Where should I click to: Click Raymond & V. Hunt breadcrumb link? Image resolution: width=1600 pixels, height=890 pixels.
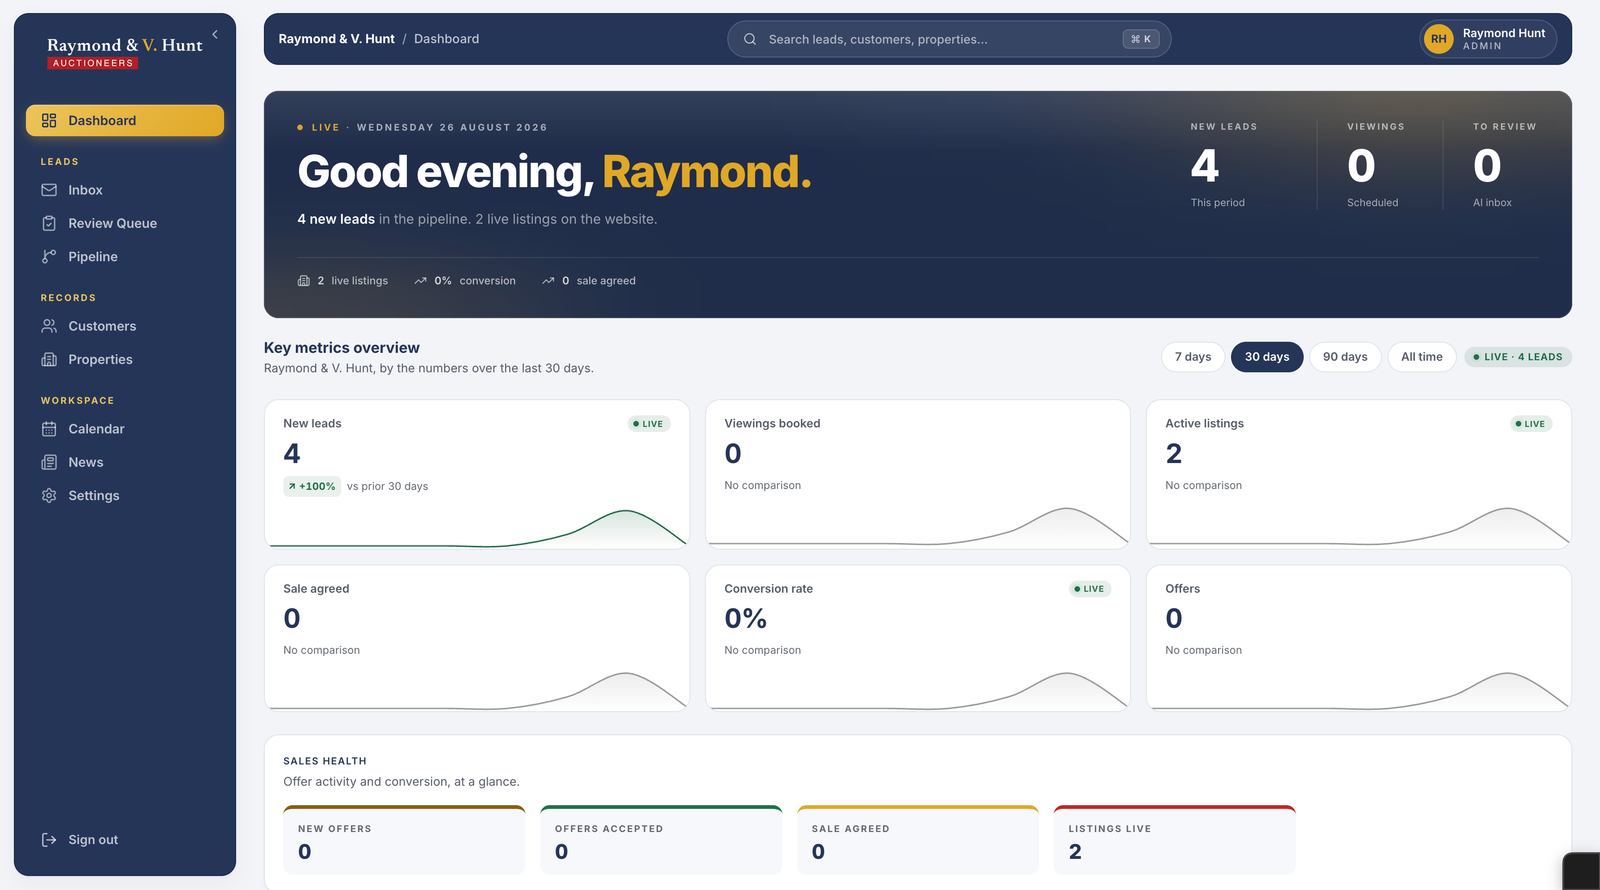pyautogui.click(x=336, y=39)
